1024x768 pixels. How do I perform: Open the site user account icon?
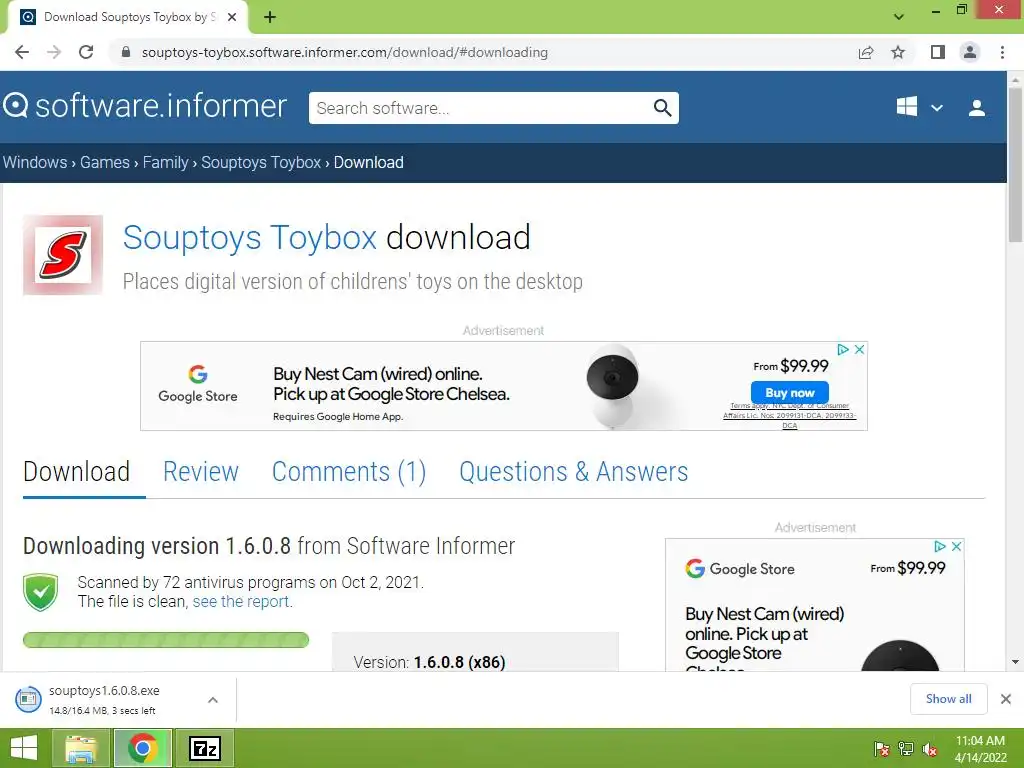977,108
